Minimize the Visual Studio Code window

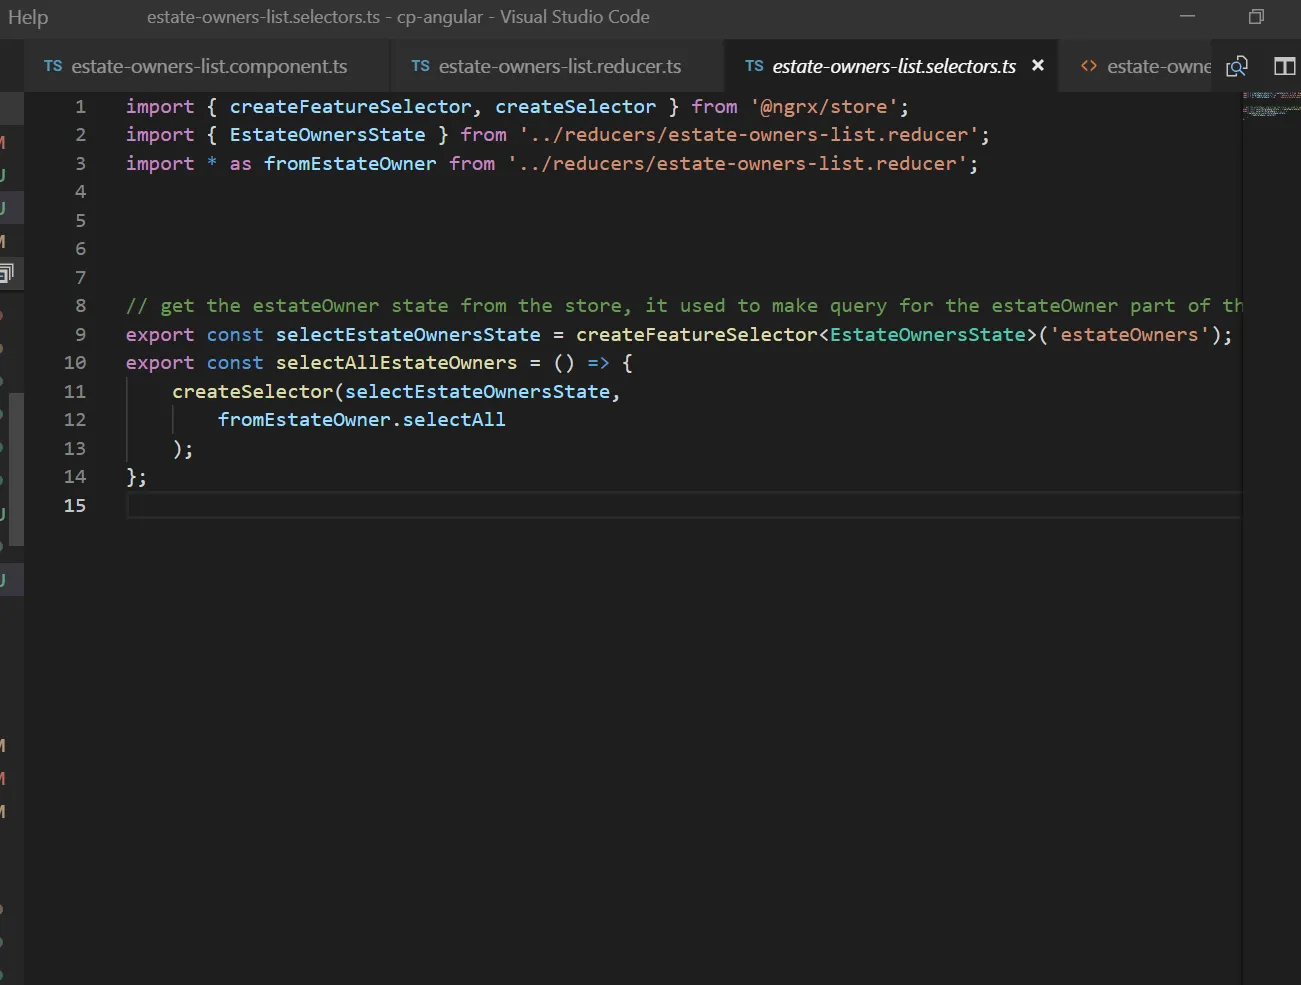[x=1187, y=17]
